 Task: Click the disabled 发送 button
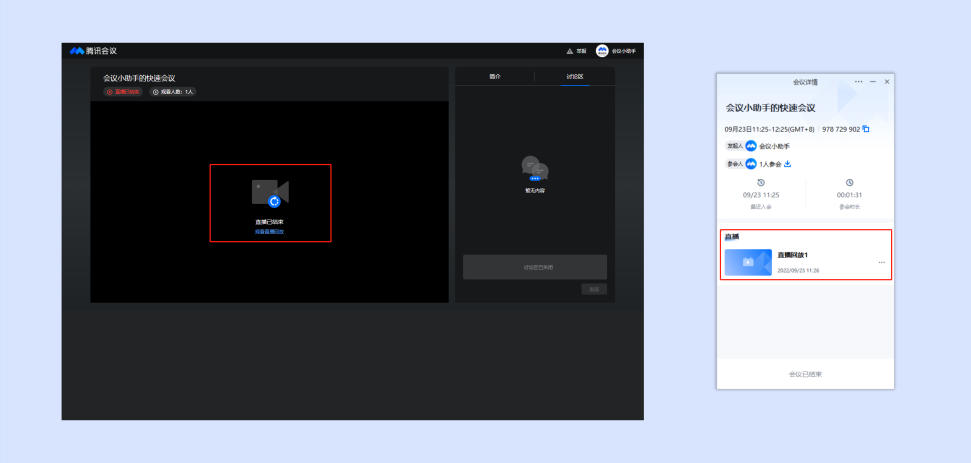tap(594, 289)
